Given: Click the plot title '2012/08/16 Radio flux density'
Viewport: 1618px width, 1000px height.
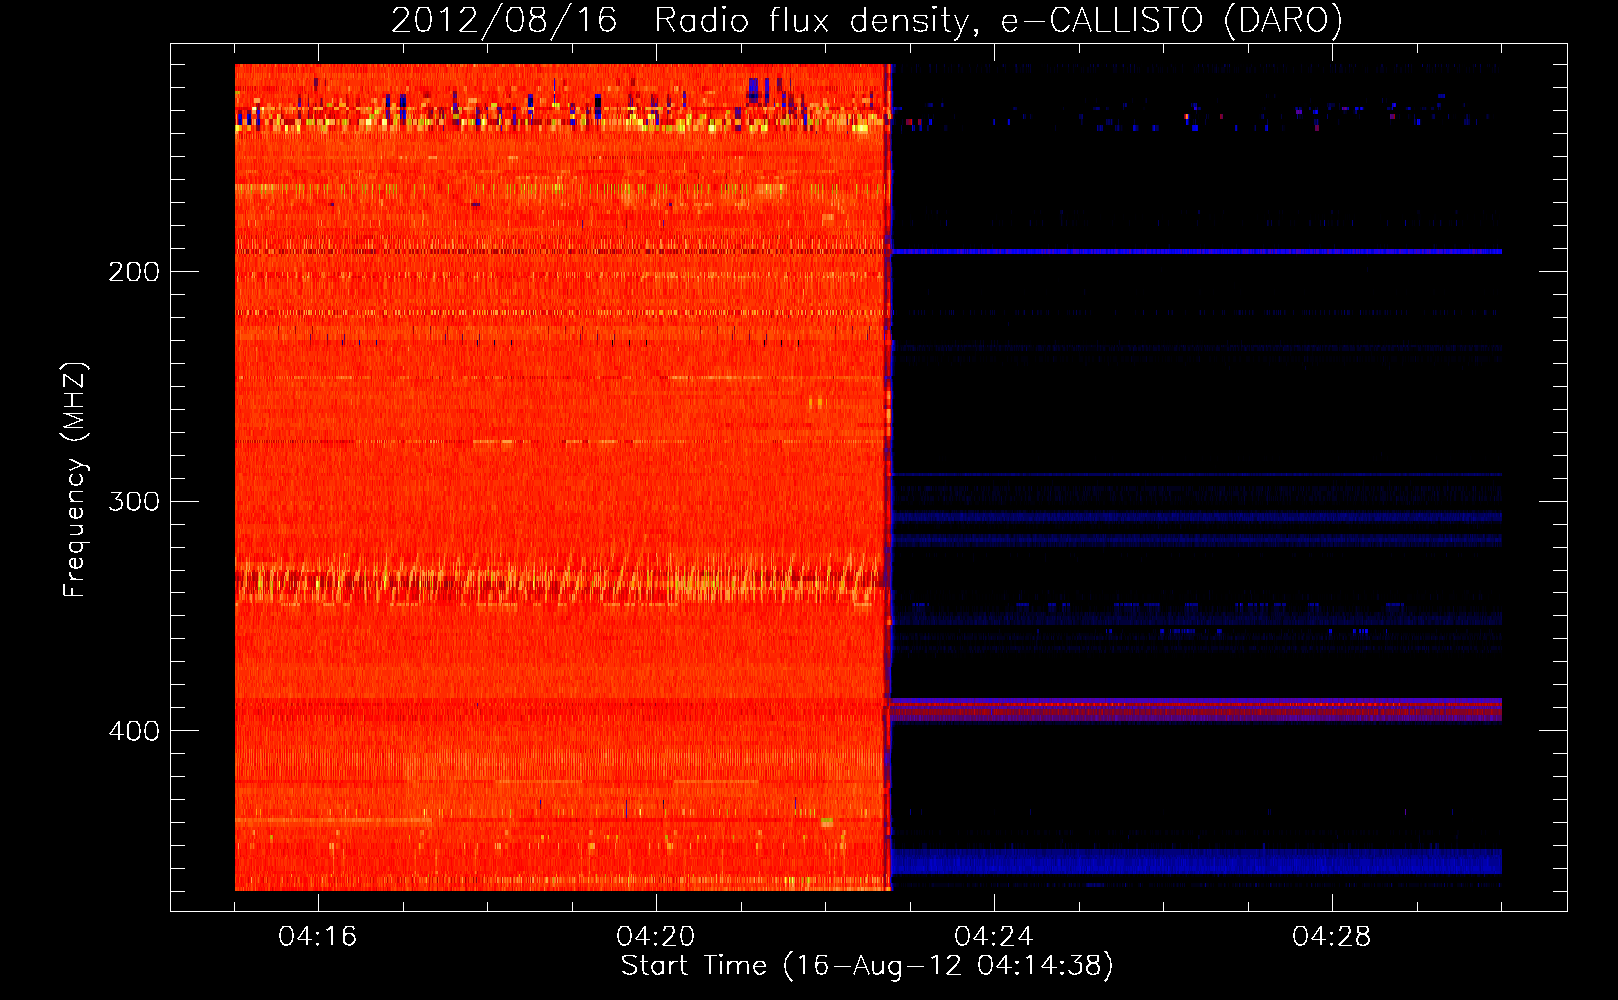Looking at the screenshot, I should (866, 20).
